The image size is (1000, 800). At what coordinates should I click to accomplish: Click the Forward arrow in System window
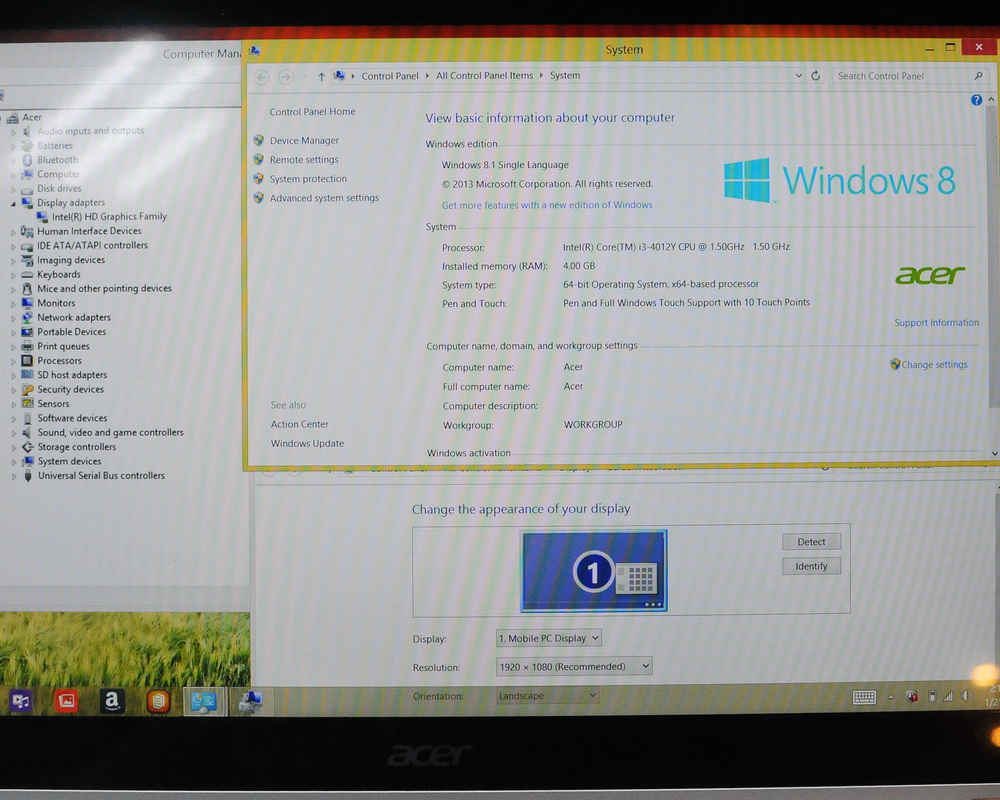tap(286, 77)
